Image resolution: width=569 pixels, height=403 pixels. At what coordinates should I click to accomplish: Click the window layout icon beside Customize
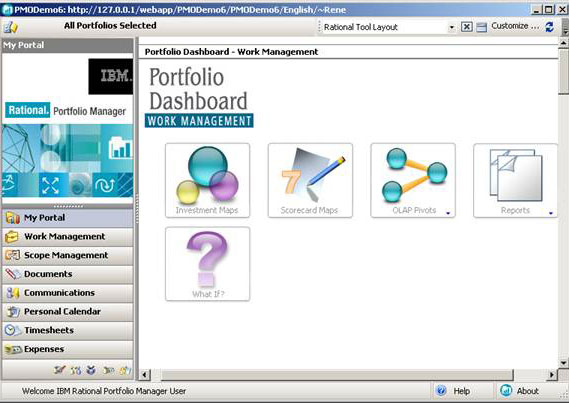pos(482,27)
